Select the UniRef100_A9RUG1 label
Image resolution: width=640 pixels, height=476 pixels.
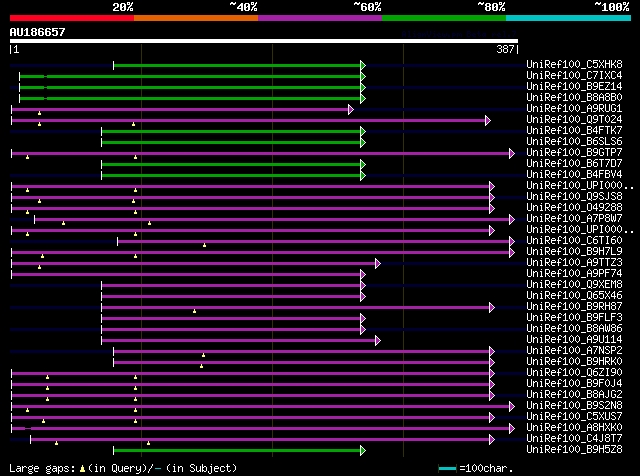click(574, 108)
